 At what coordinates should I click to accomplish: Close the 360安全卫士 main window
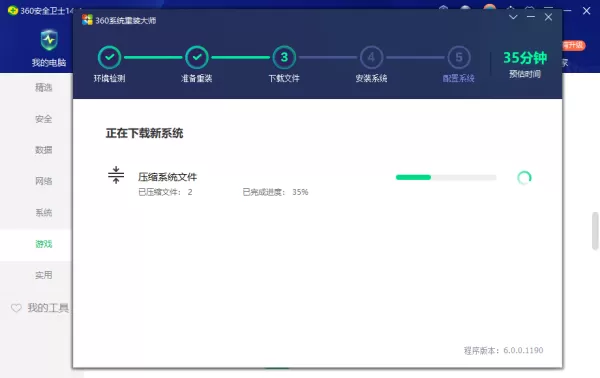pos(586,11)
